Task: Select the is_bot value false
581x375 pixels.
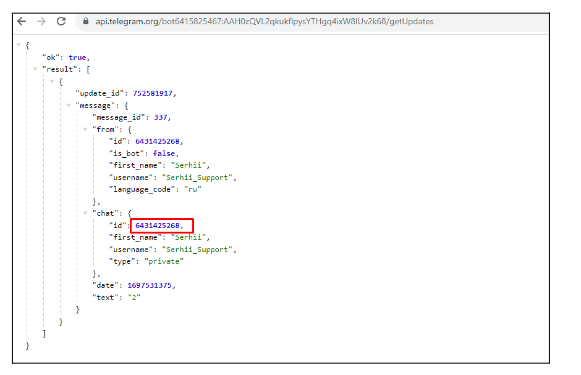Action: 164,153
